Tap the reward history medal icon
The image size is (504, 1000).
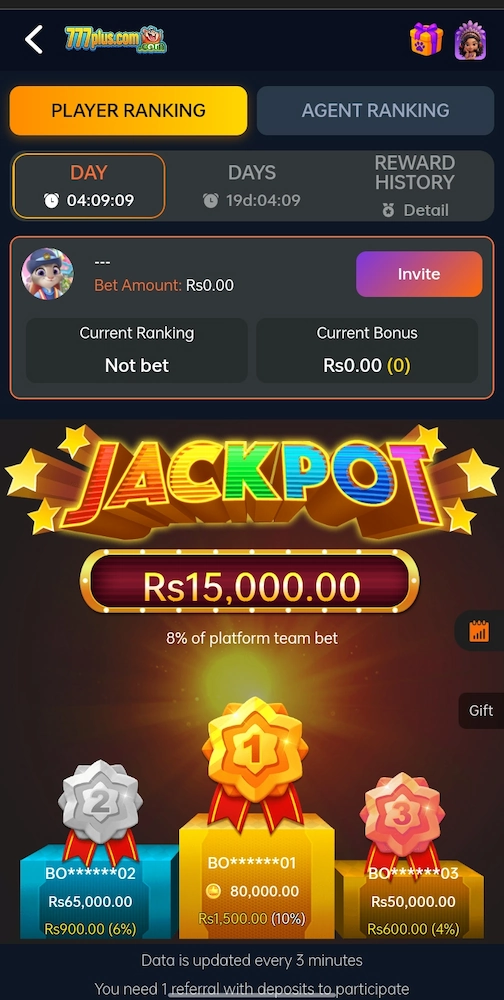pos(388,210)
